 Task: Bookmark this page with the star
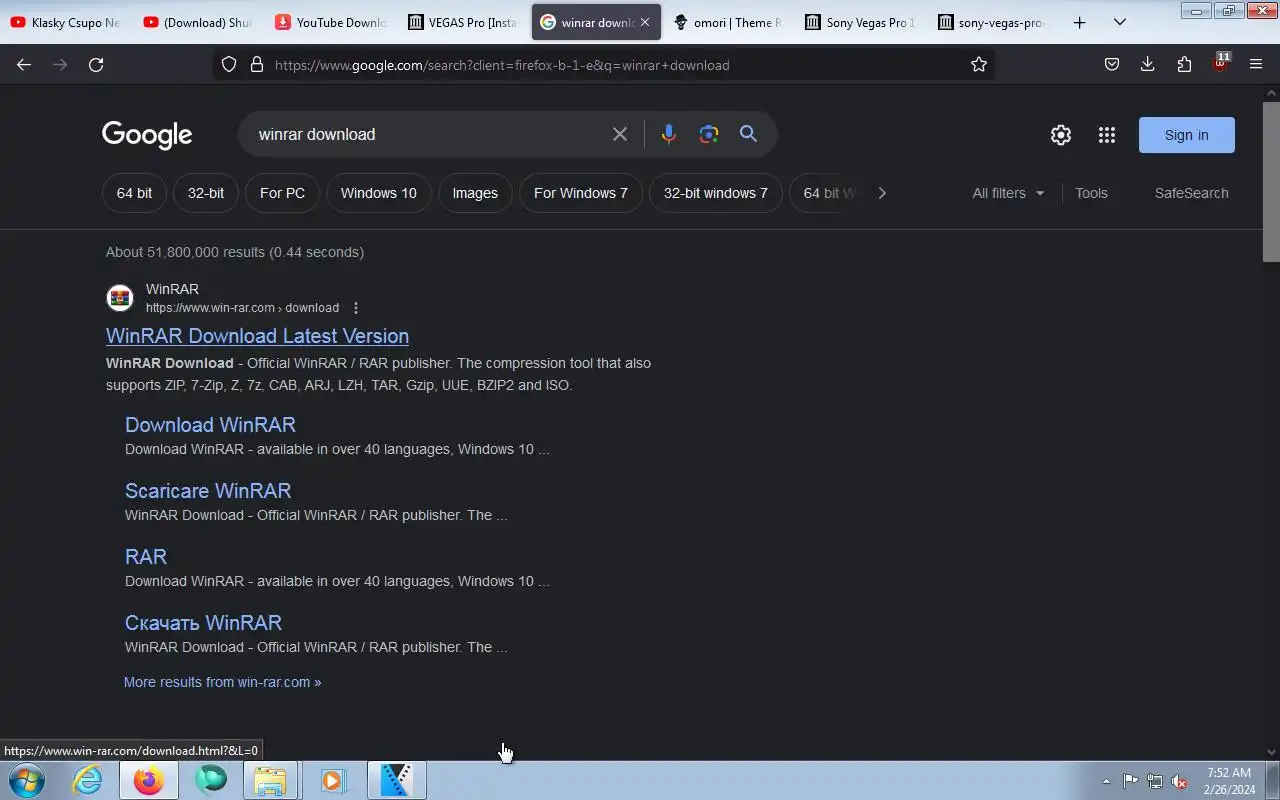979,64
